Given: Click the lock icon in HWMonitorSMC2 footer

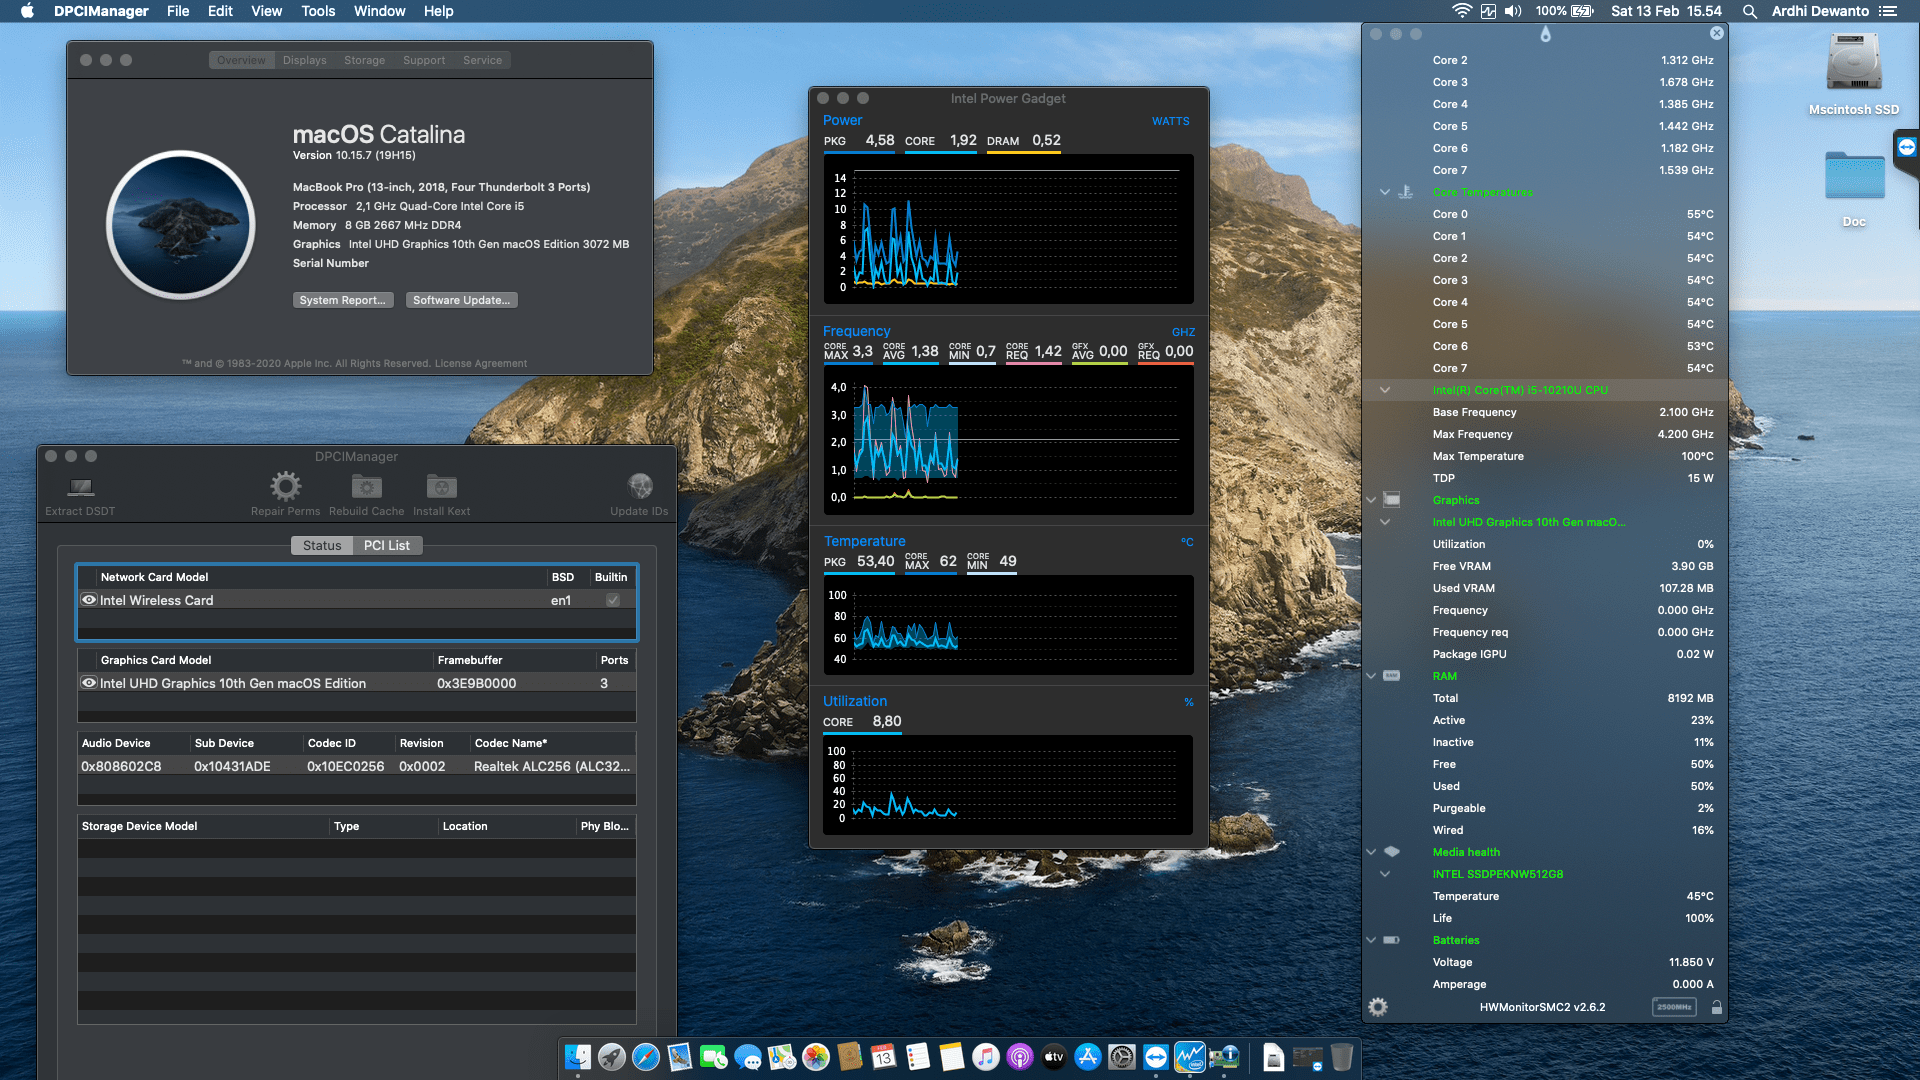Looking at the screenshot, I should (x=1716, y=1007).
